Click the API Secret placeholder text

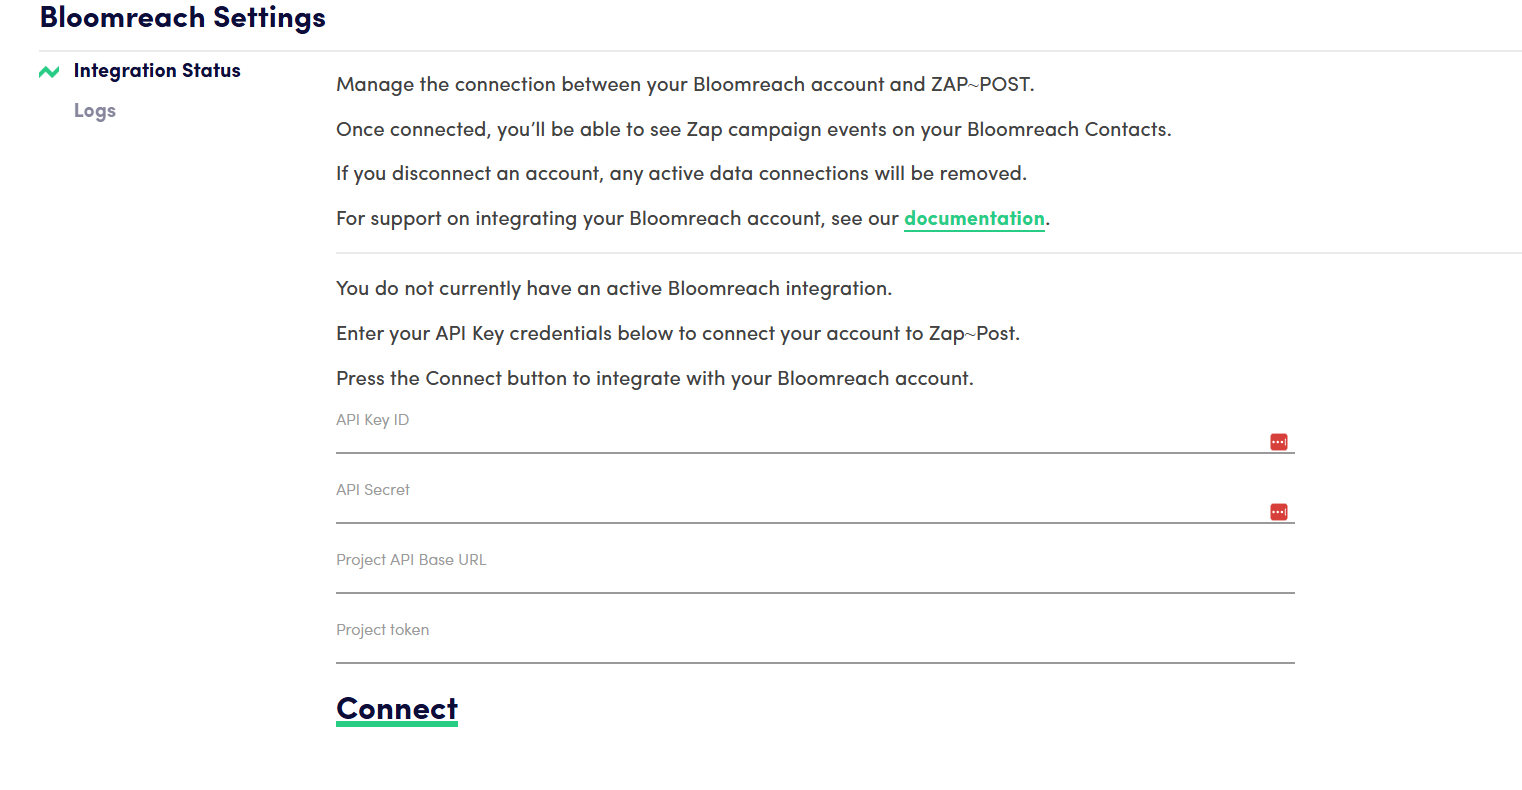(373, 489)
